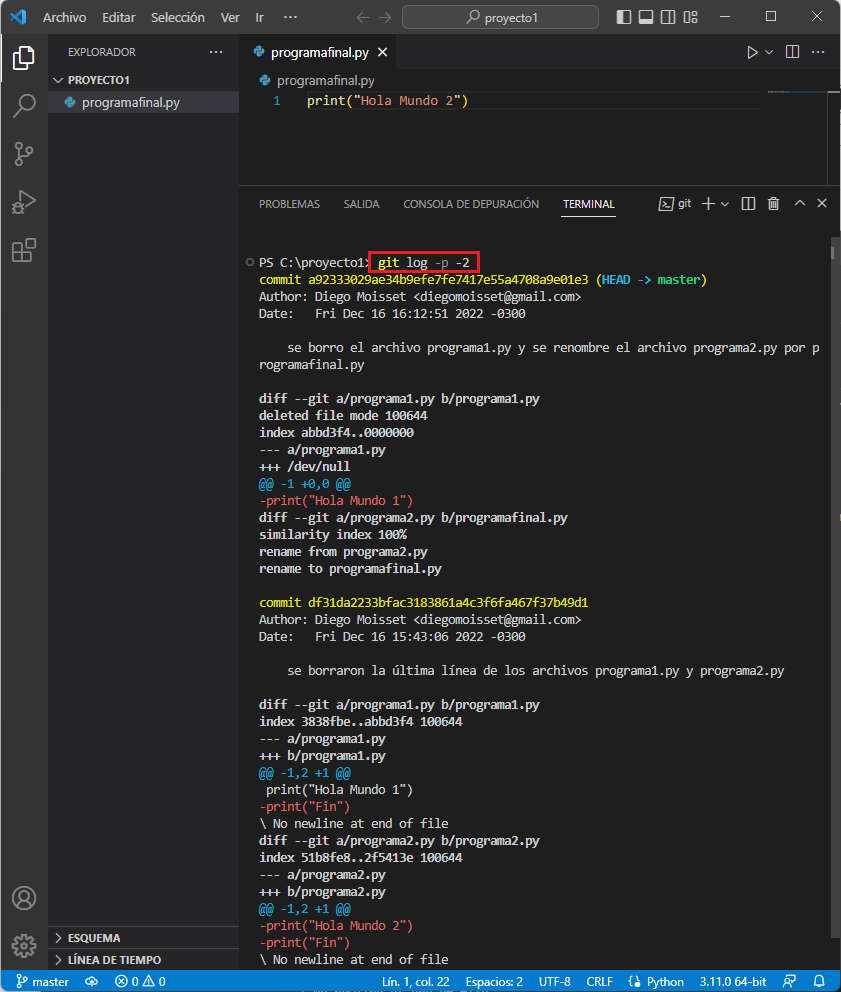Click the terminal vertical scrollbar

pos(835,588)
